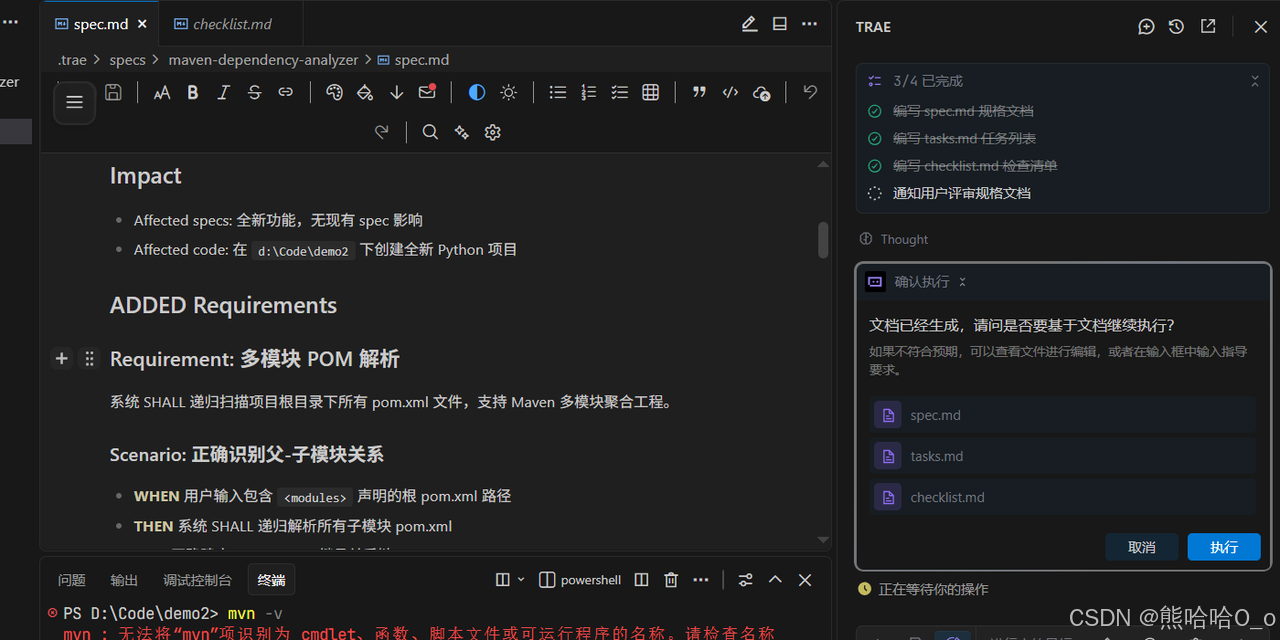Click the paint bucket fill icon
The height and width of the screenshot is (640, 1280).
(x=366, y=92)
